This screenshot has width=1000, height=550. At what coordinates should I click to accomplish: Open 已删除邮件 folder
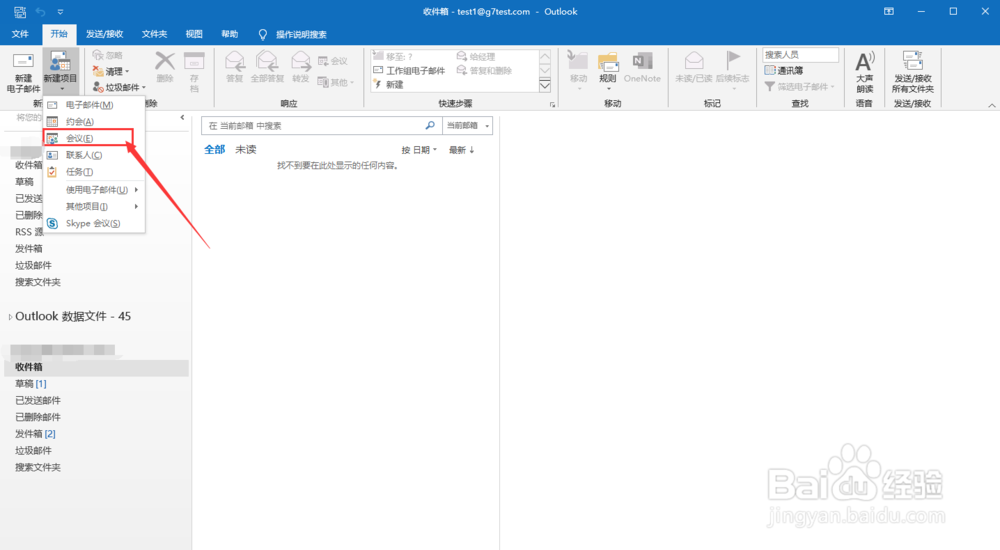(38, 417)
